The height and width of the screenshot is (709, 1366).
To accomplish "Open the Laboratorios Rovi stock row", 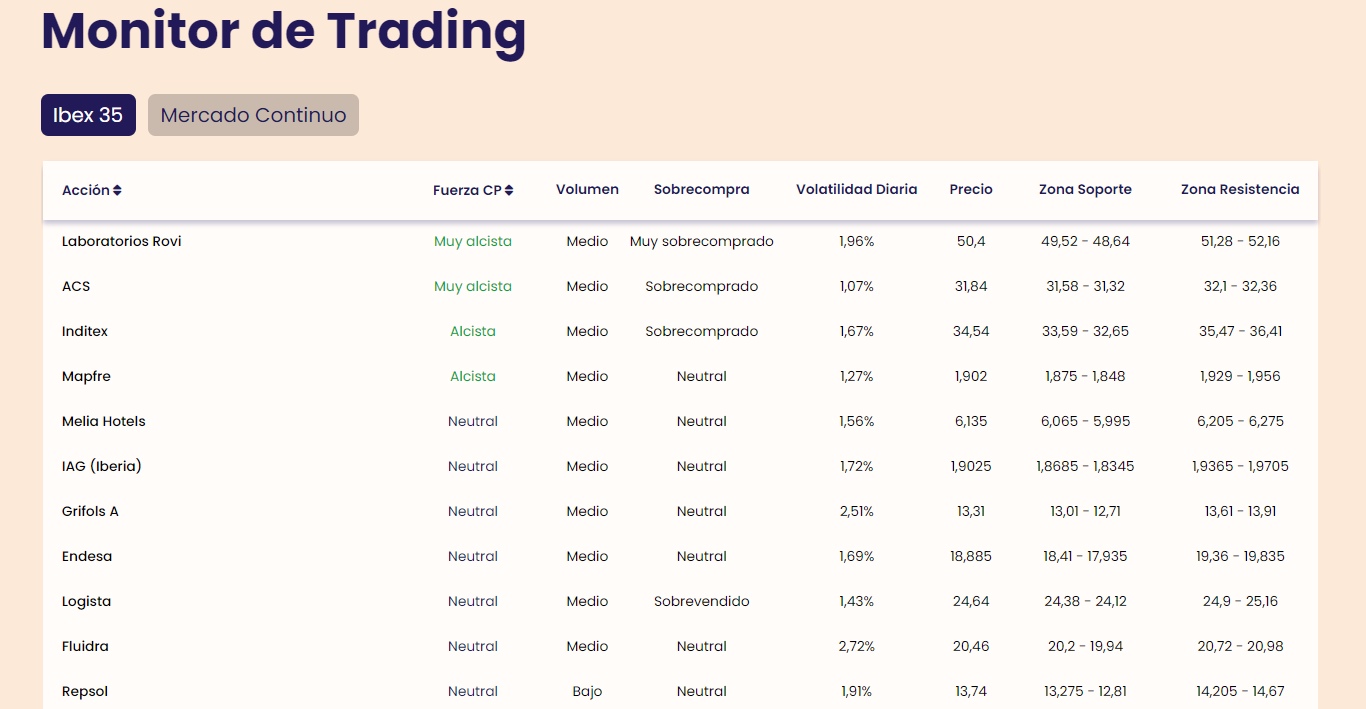I will (x=122, y=241).
